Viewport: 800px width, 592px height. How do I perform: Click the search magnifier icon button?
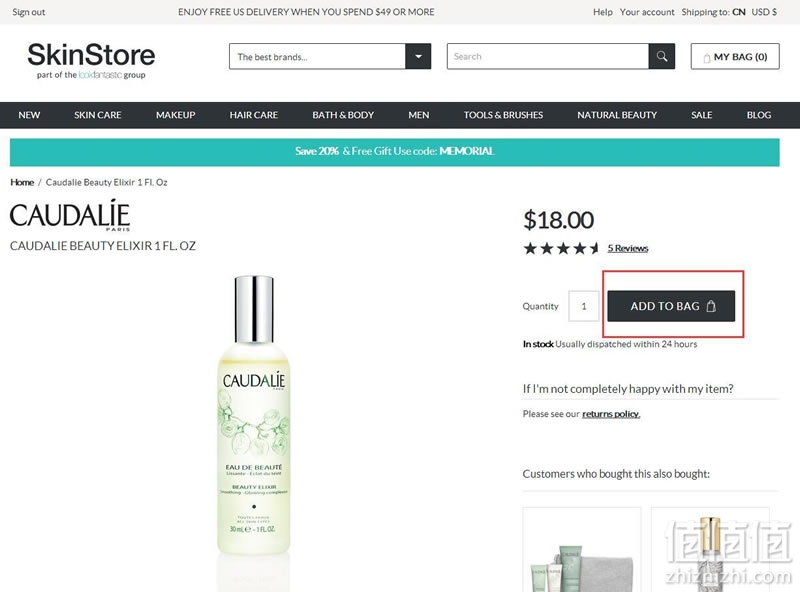point(662,56)
